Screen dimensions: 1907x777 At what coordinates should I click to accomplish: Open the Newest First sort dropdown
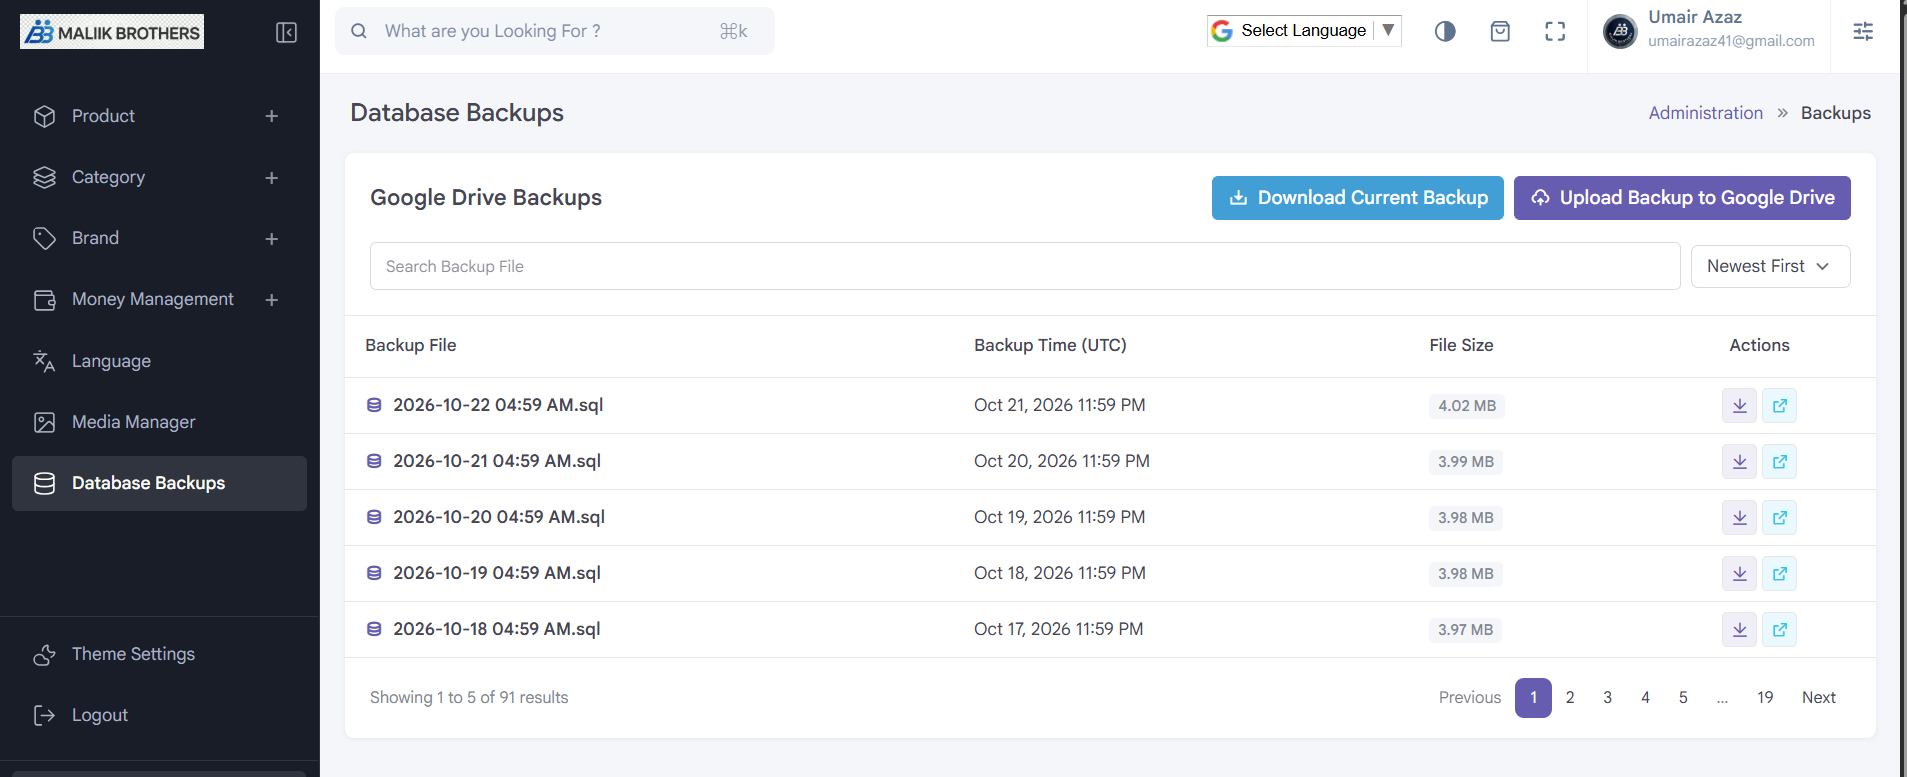[1770, 266]
